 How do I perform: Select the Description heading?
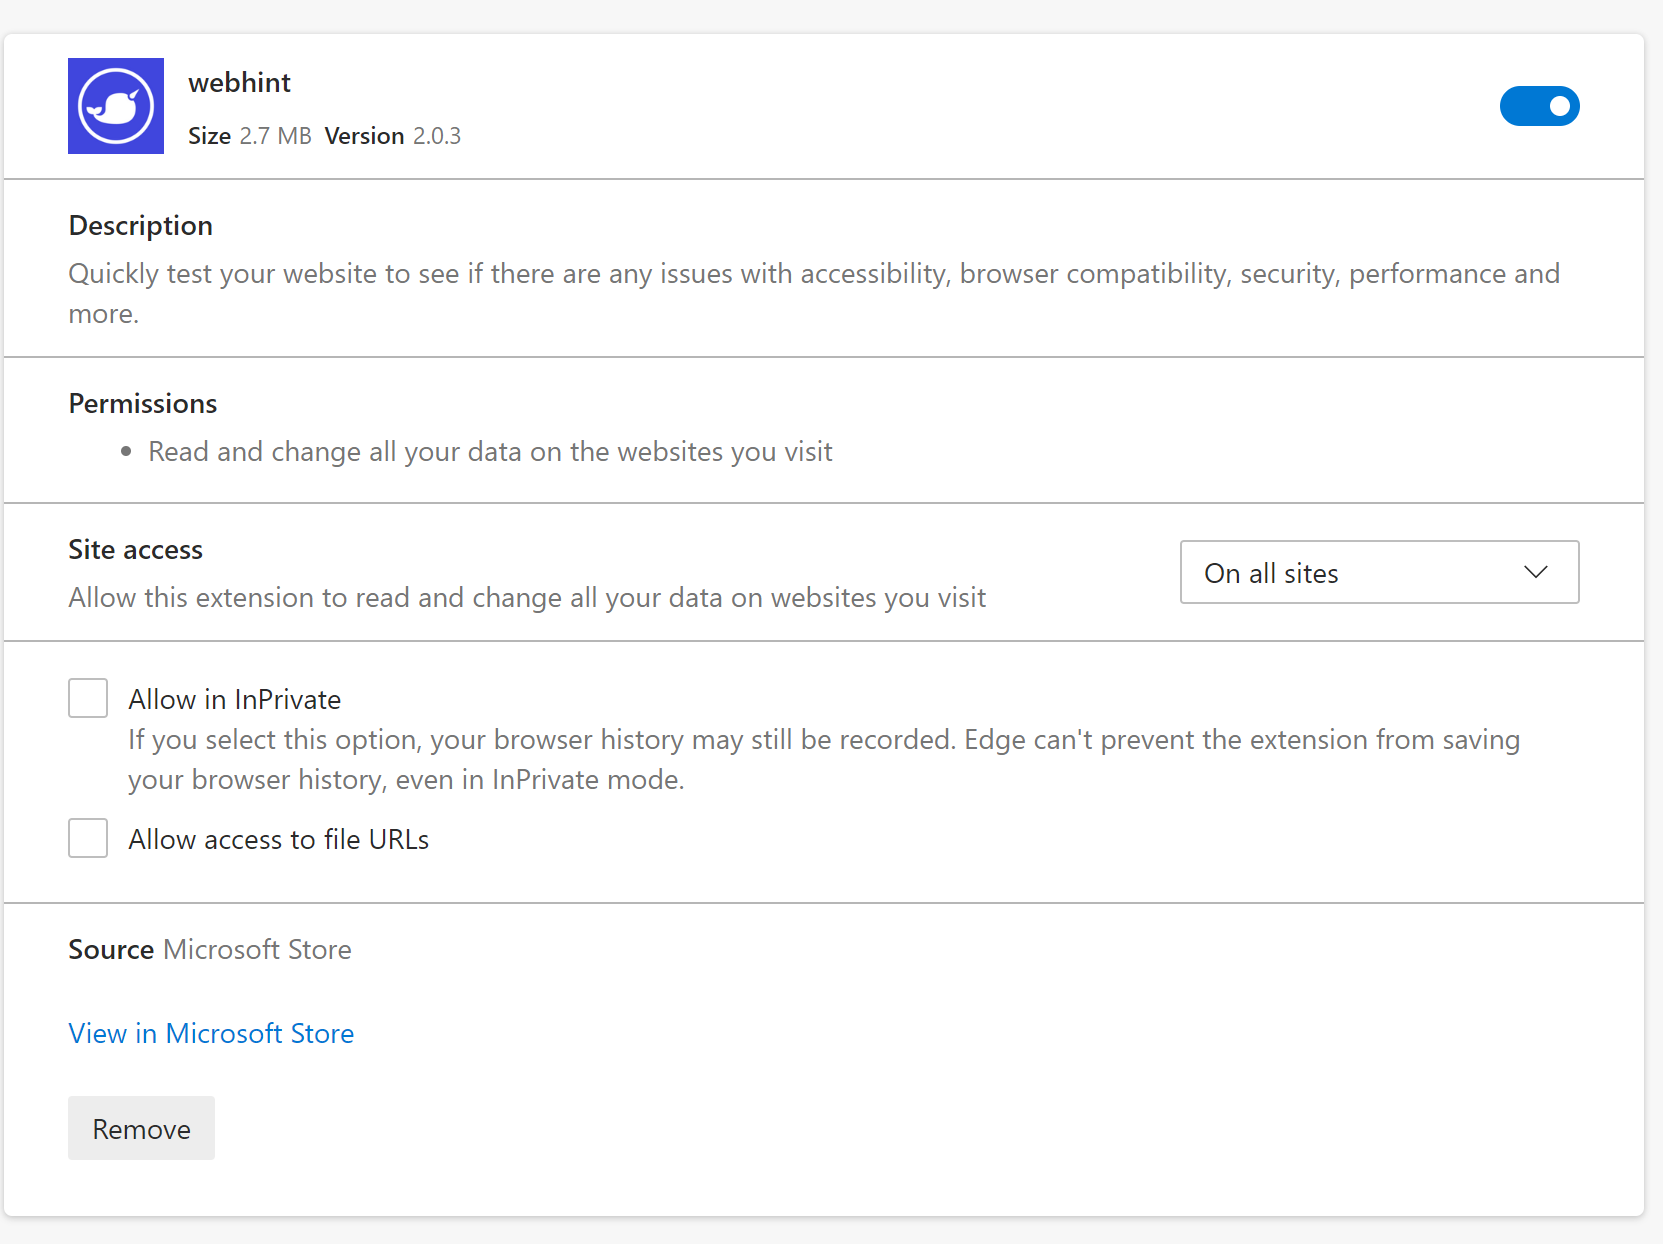(x=140, y=225)
